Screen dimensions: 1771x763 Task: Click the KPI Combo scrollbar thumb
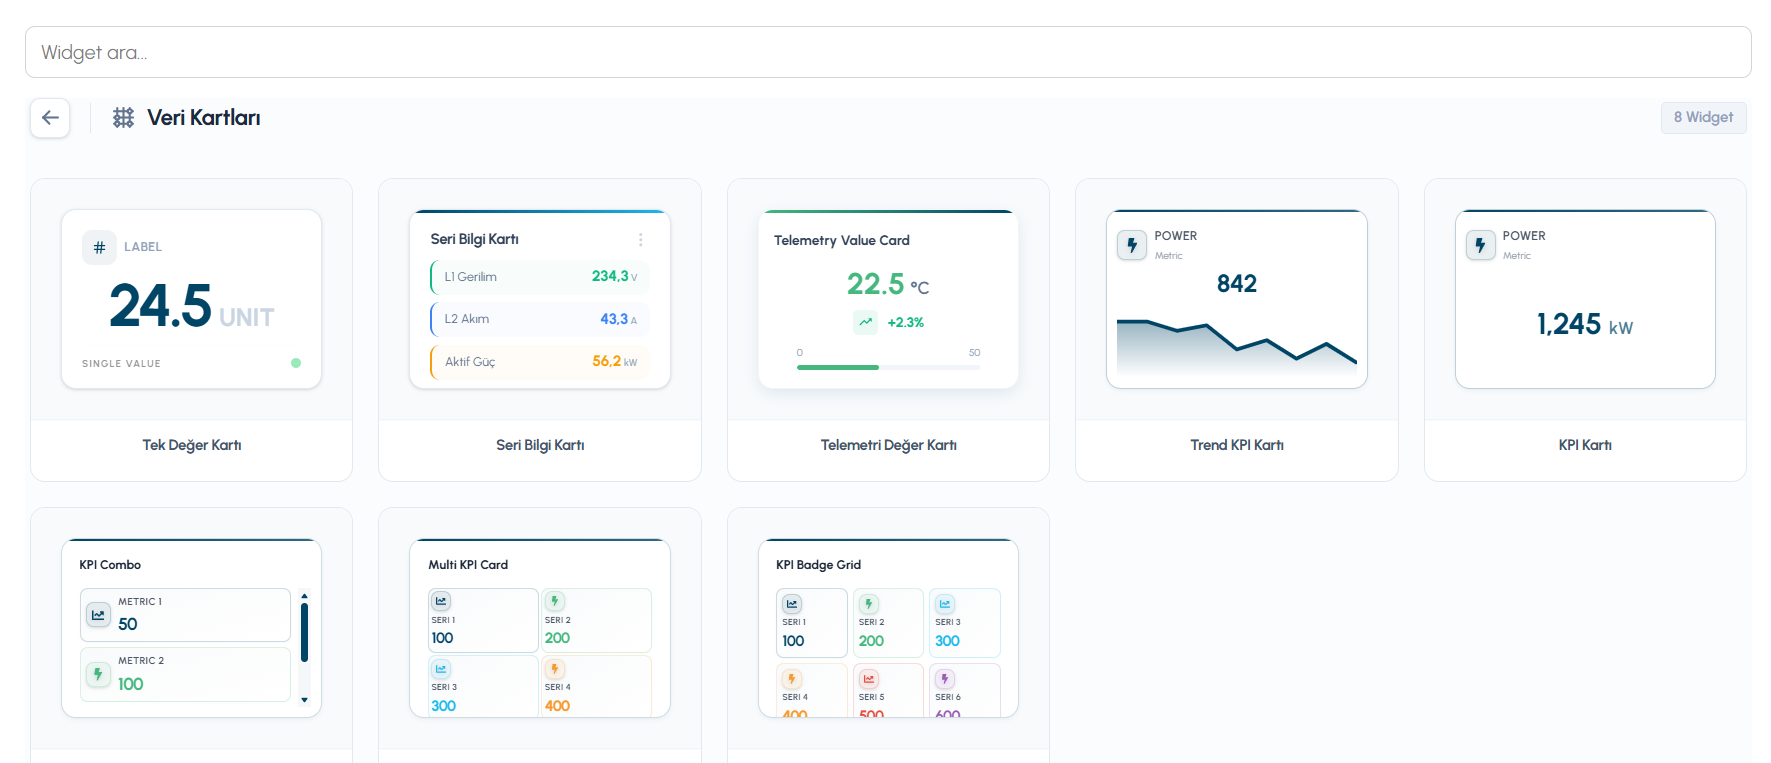(x=304, y=632)
